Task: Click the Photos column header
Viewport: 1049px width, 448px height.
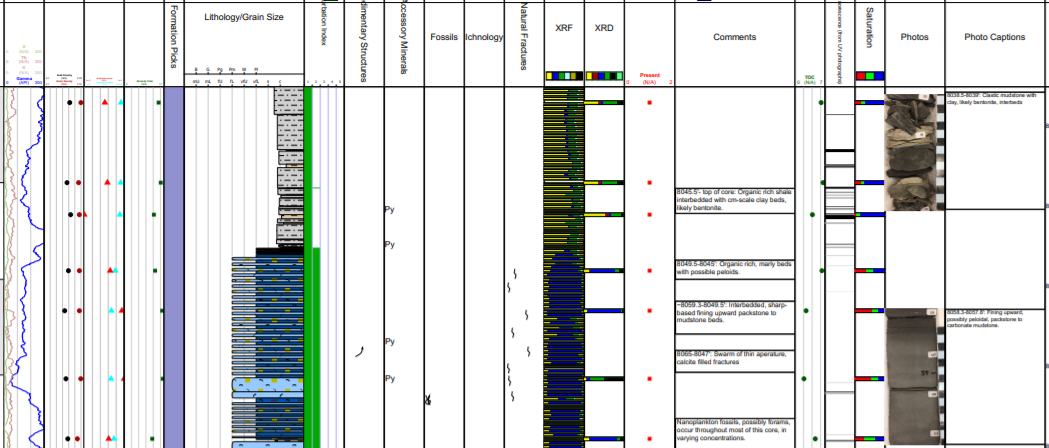Action: pos(914,37)
